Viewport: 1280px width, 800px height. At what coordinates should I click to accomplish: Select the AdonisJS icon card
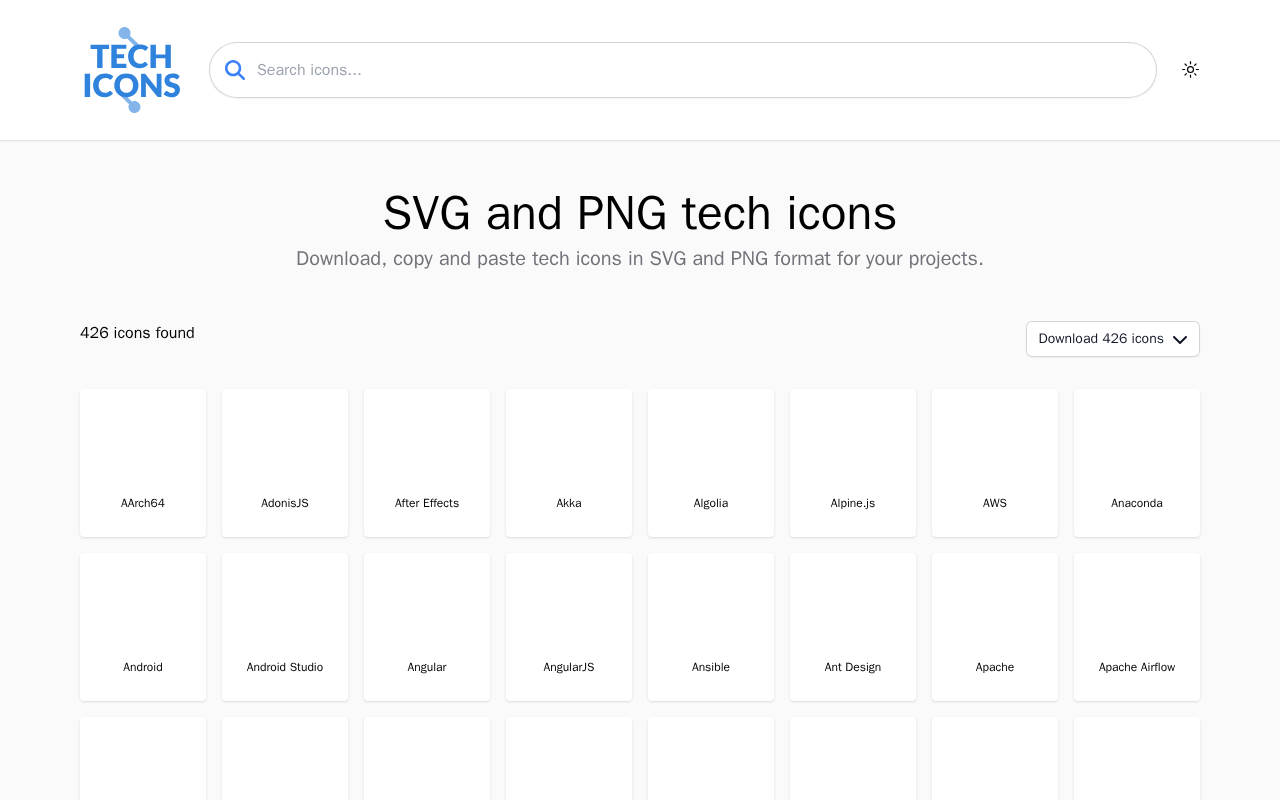click(x=285, y=463)
